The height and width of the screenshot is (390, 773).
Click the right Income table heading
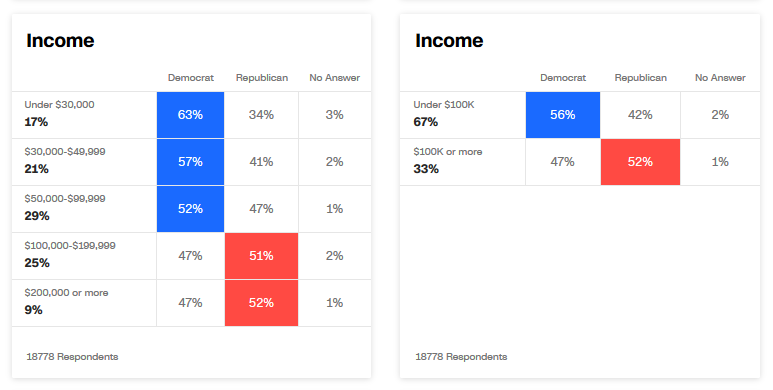click(x=449, y=40)
